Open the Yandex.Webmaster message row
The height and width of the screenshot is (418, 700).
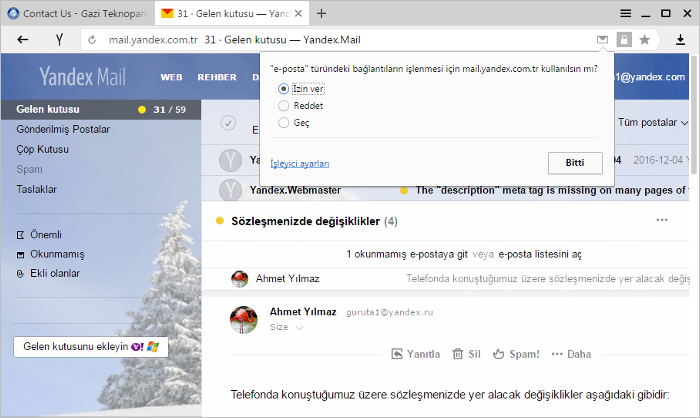point(445,190)
